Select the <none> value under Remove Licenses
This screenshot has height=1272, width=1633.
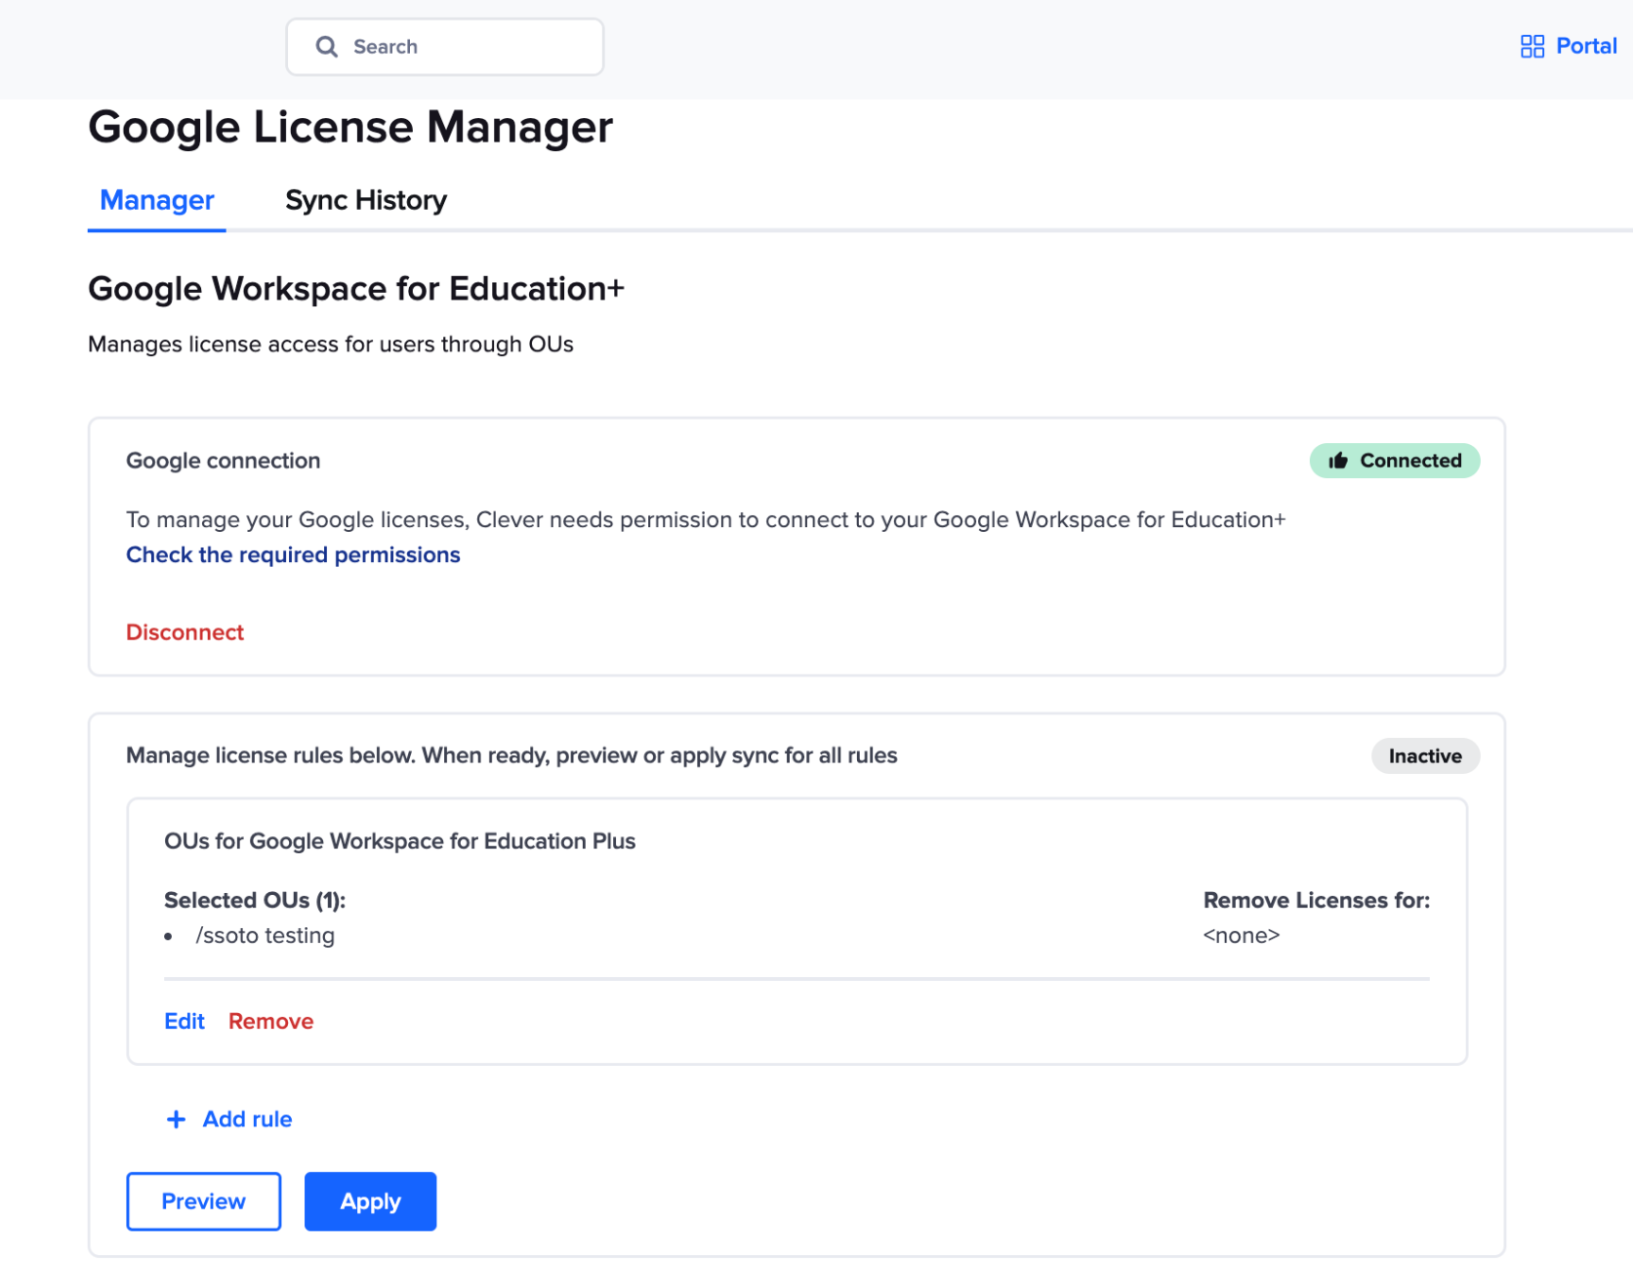click(x=1241, y=936)
